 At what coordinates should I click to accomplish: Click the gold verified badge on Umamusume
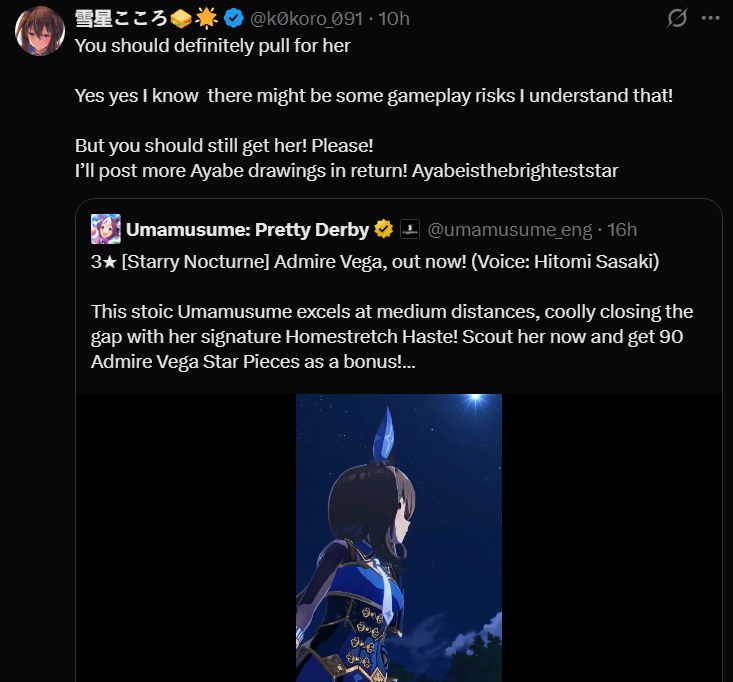383,230
